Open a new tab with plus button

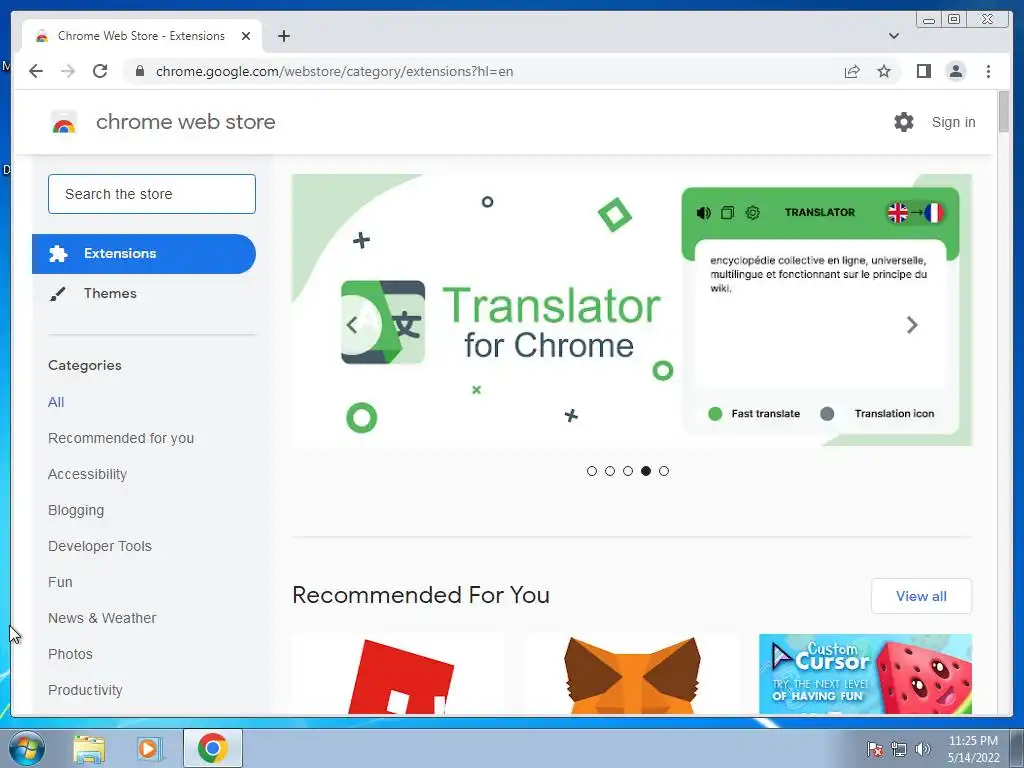[283, 36]
